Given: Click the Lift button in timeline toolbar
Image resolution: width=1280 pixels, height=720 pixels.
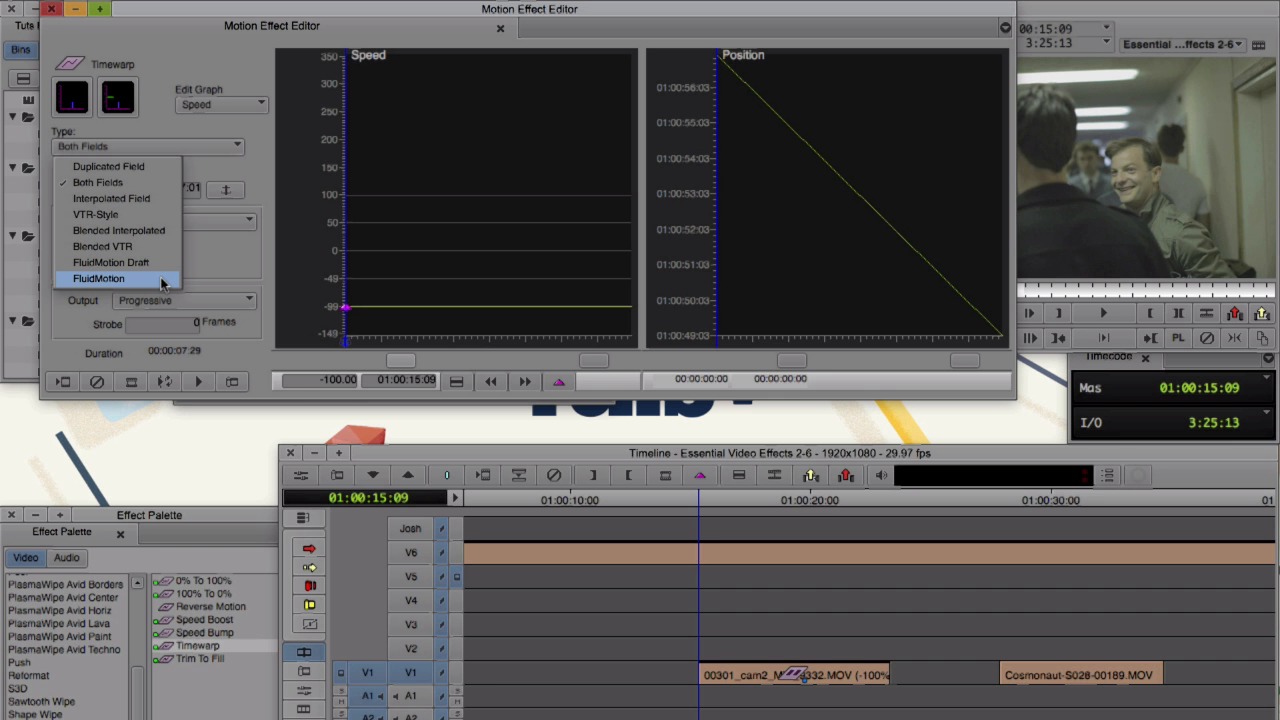Looking at the screenshot, I should point(810,476).
